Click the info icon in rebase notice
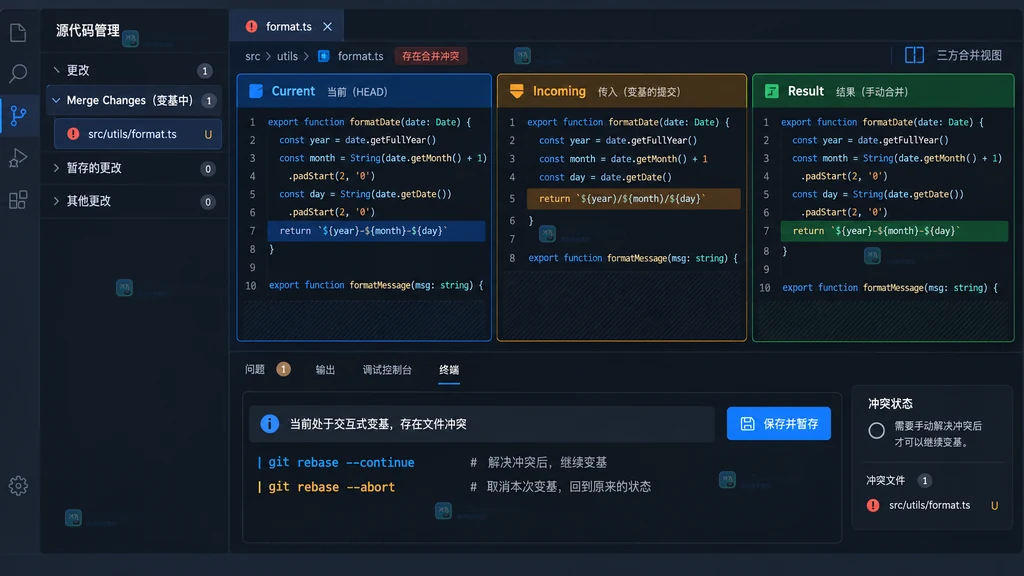The width and height of the screenshot is (1024, 576). [270, 424]
